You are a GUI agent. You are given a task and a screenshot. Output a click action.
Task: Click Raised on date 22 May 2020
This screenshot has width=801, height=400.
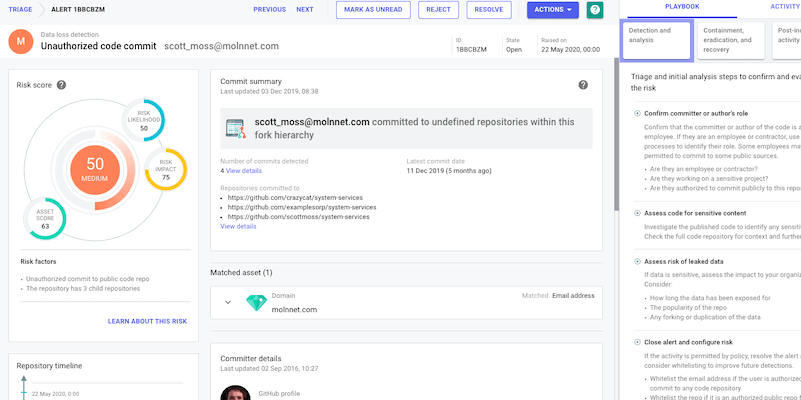[571, 50]
